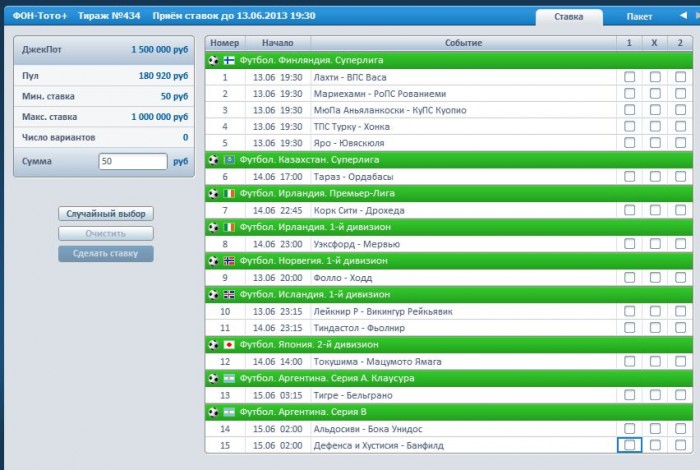Click the Finland flag icon in Суперлига header
Image resolution: width=700 pixels, height=470 pixels.
[x=229, y=60]
